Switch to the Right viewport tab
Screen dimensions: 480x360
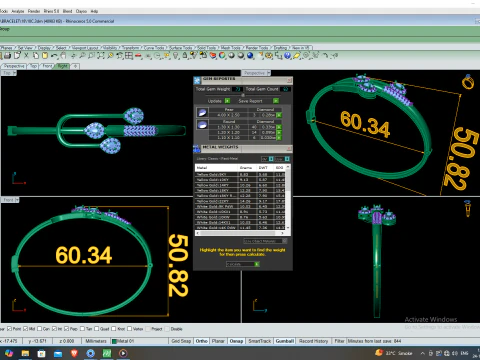pyautogui.click(x=63, y=66)
